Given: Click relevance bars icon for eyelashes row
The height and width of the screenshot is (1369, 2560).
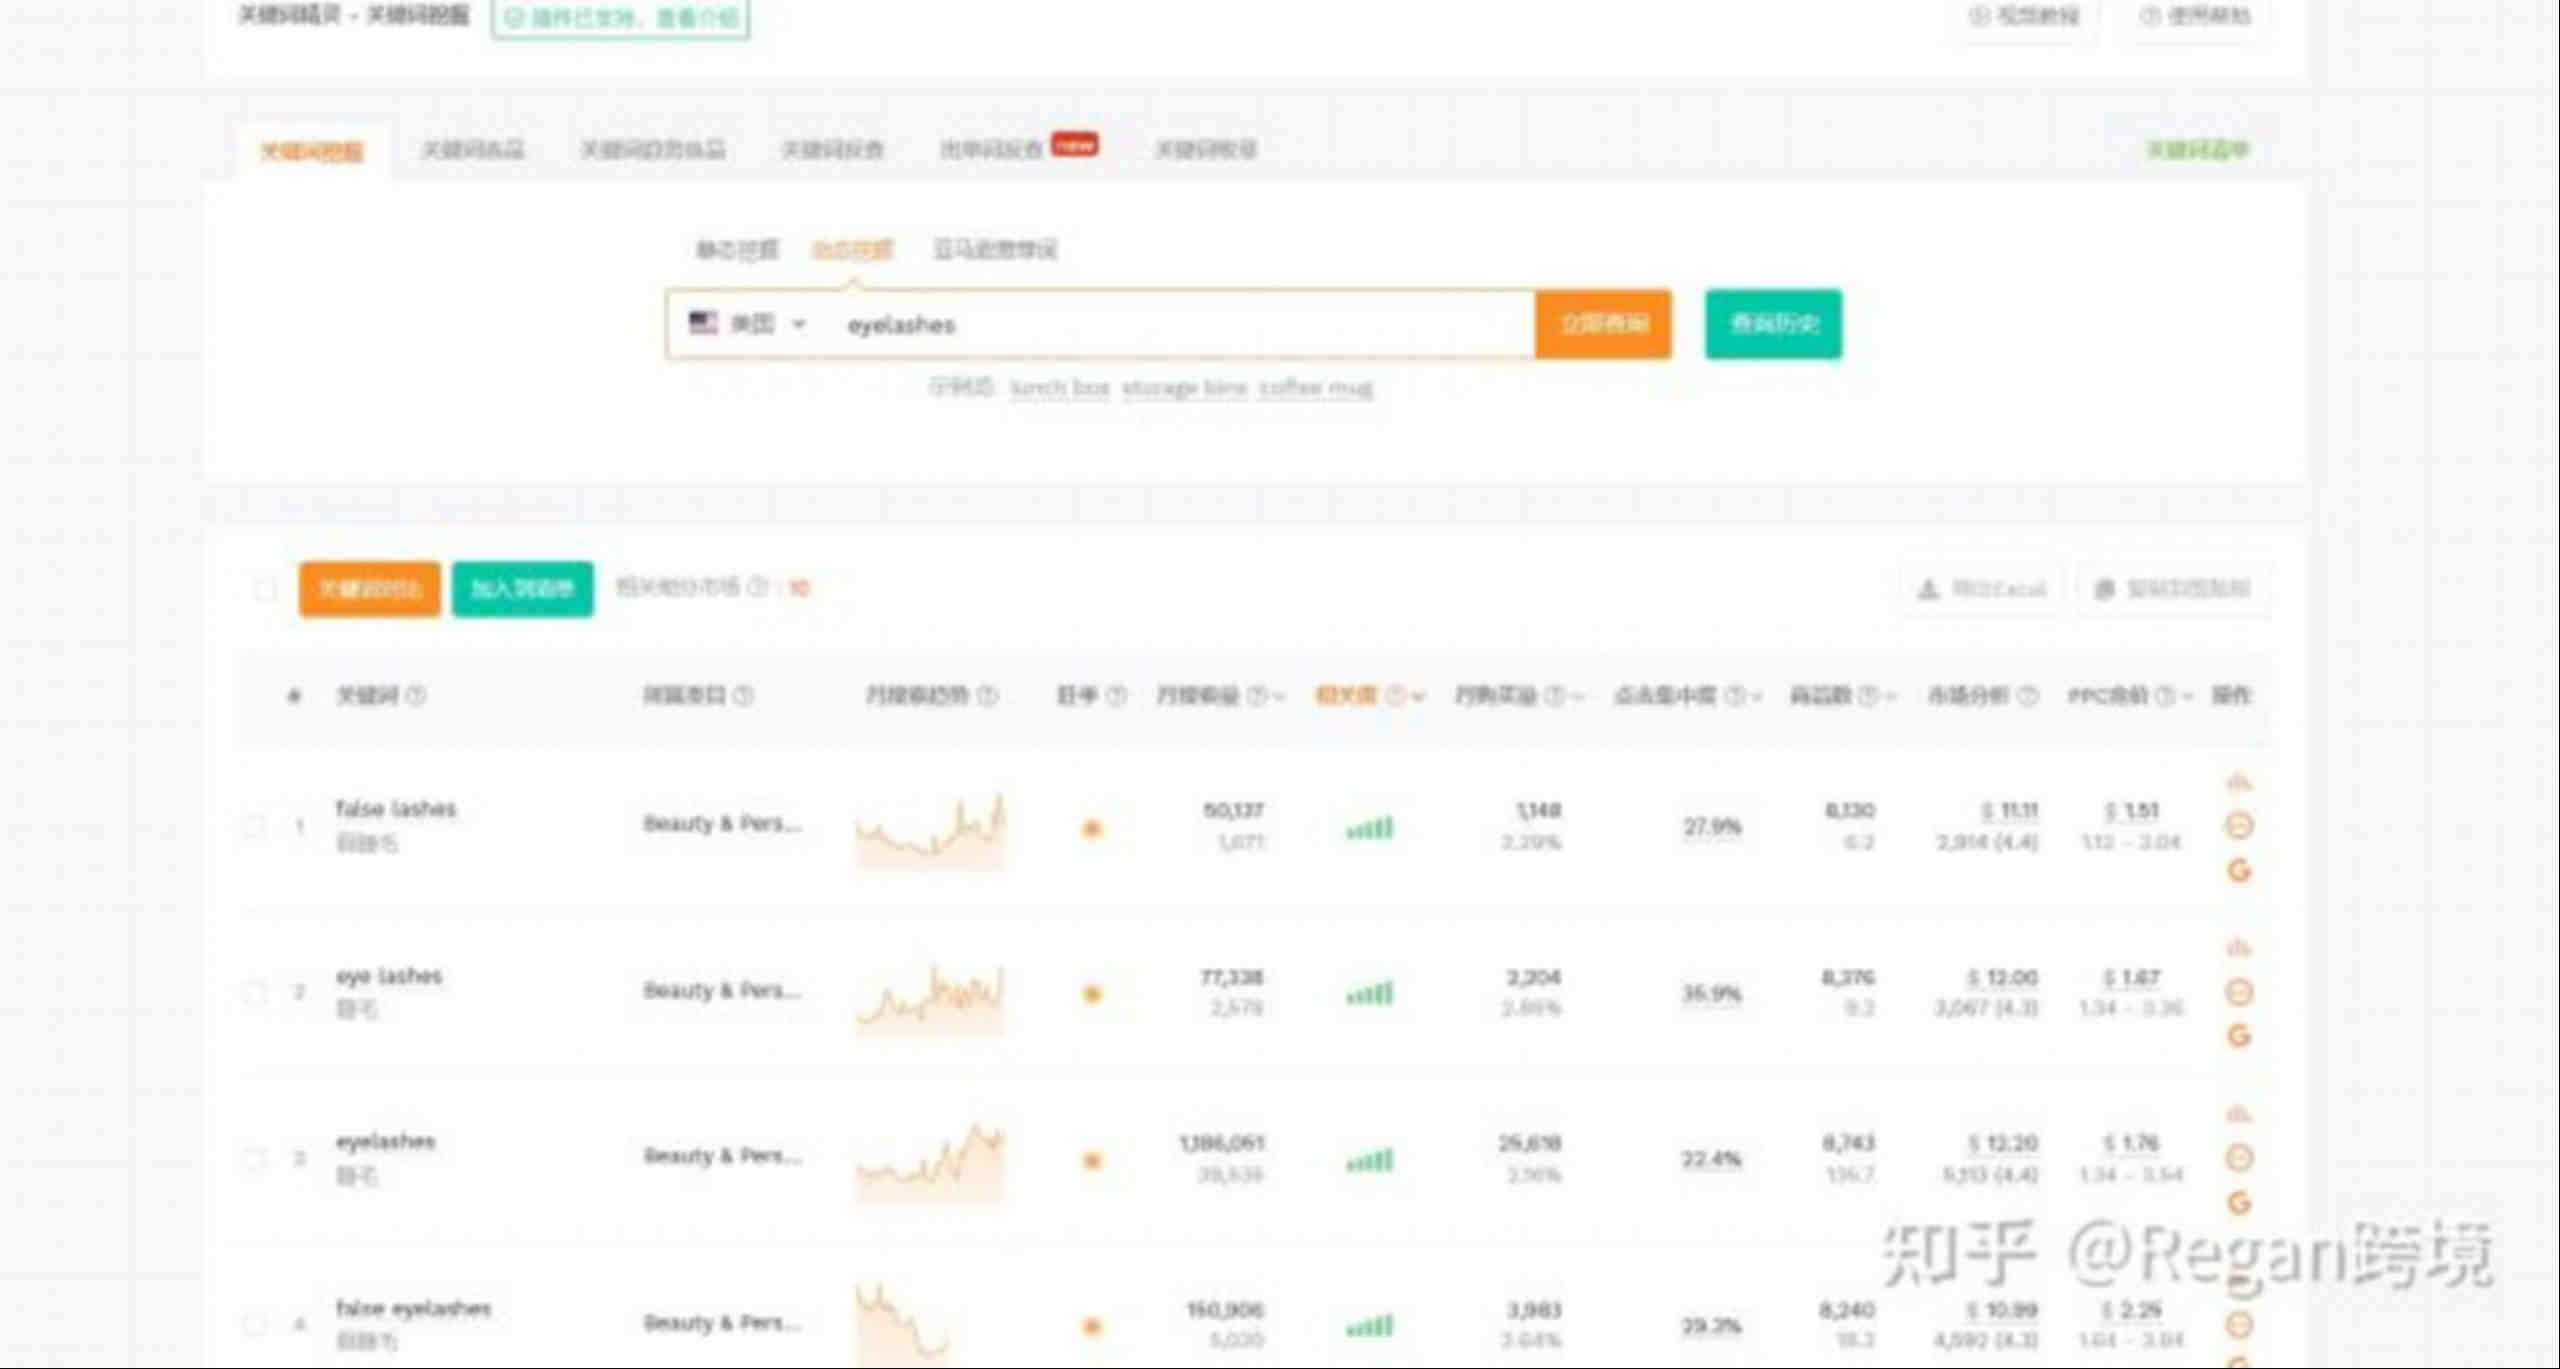Looking at the screenshot, I should click(x=1369, y=1160).
